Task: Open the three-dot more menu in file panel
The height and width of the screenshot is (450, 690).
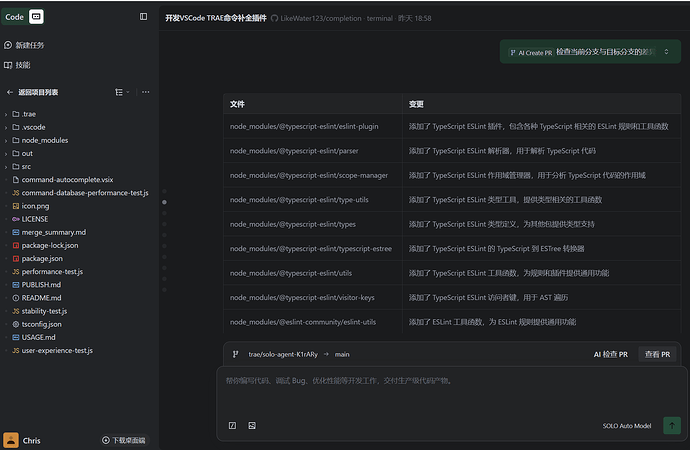Action: [x=145, y=92]
